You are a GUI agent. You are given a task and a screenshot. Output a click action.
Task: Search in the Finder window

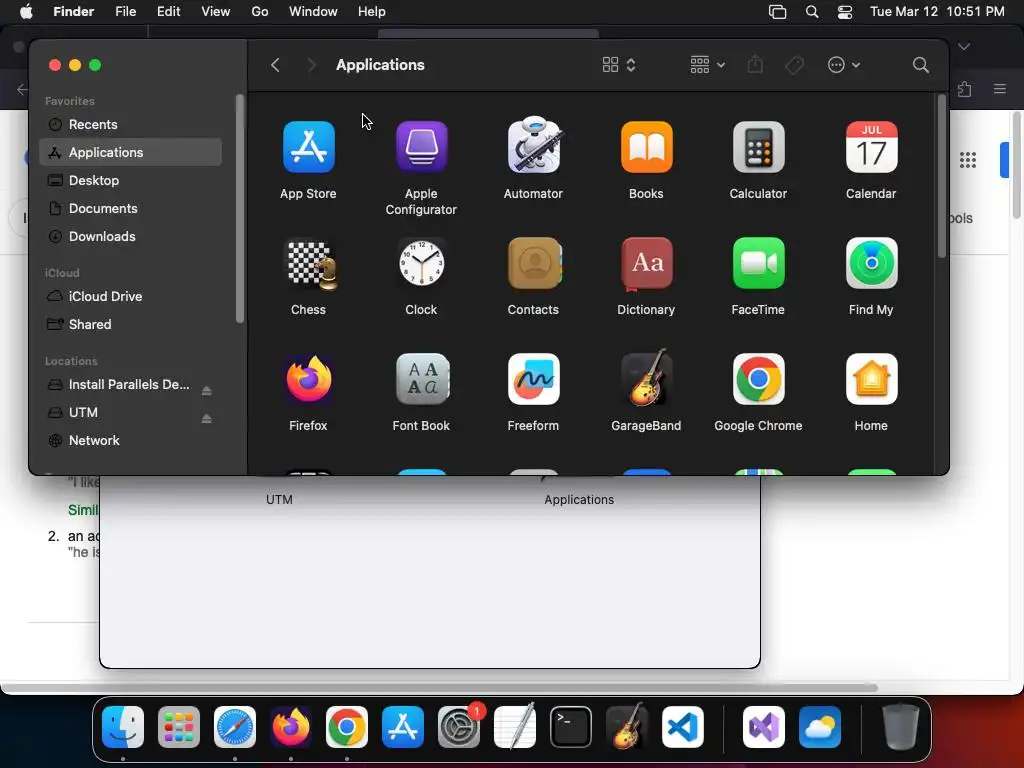point(921,65)
